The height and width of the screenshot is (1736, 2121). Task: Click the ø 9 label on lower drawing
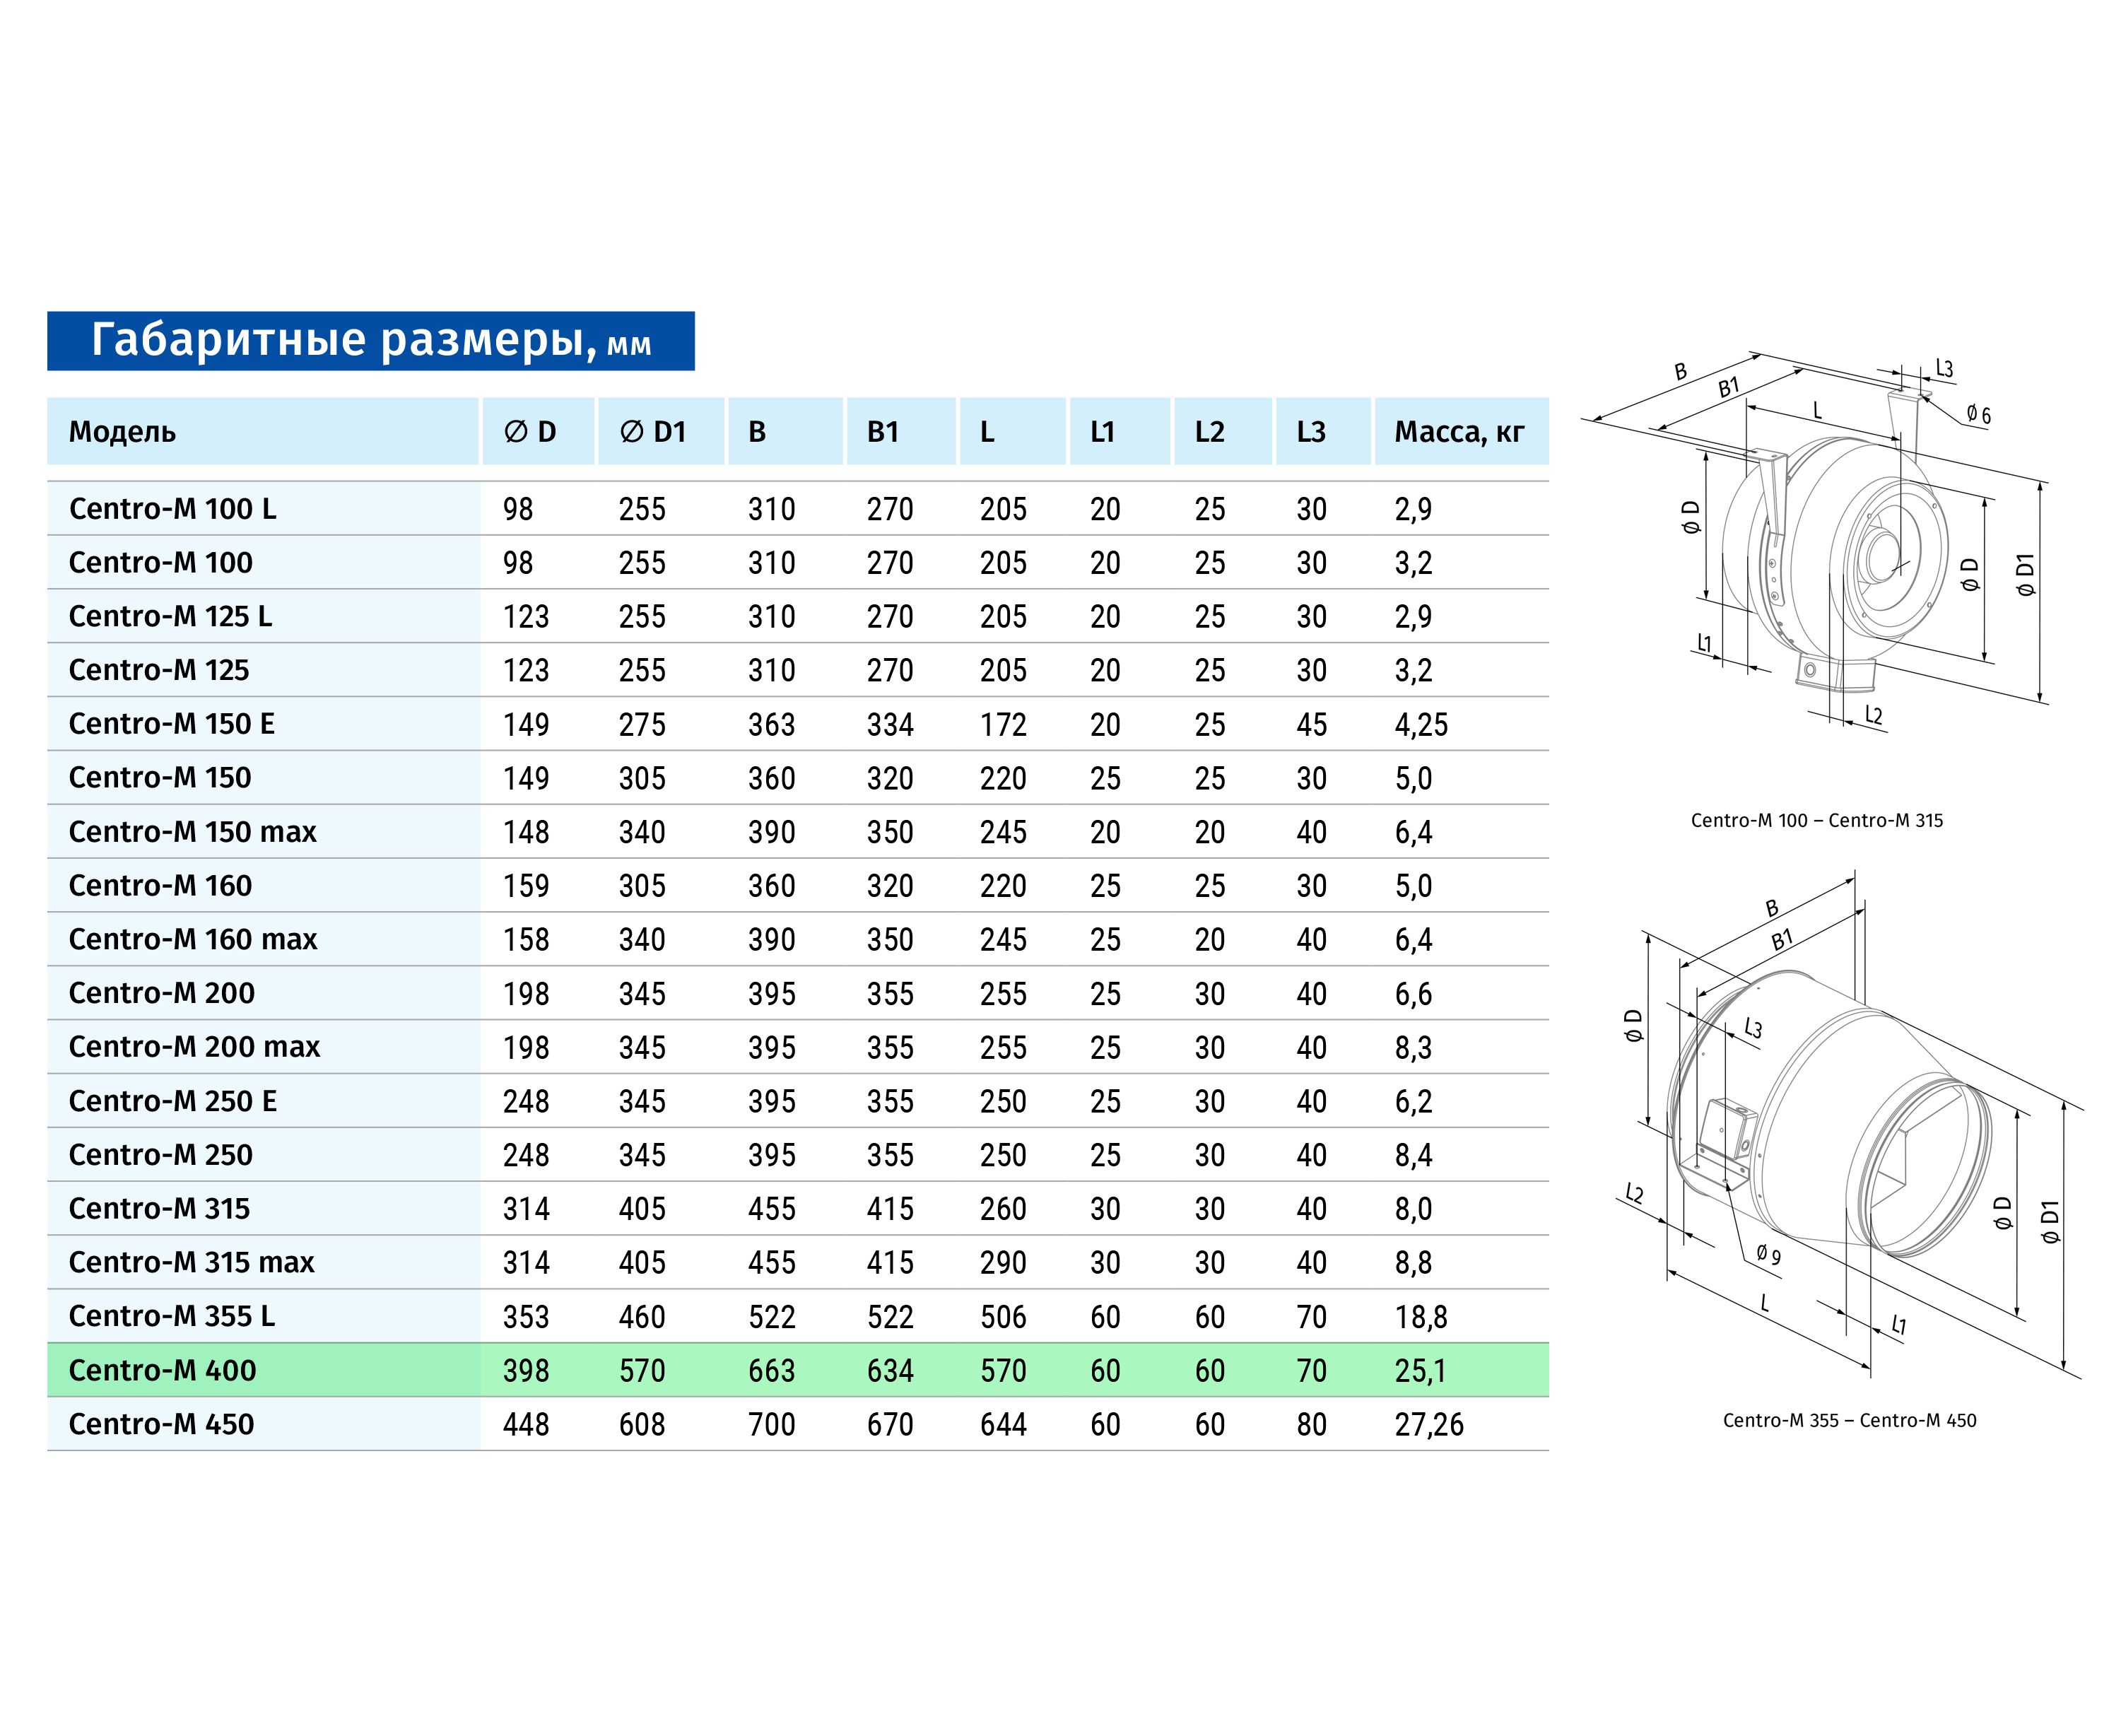point(1768,1255)
